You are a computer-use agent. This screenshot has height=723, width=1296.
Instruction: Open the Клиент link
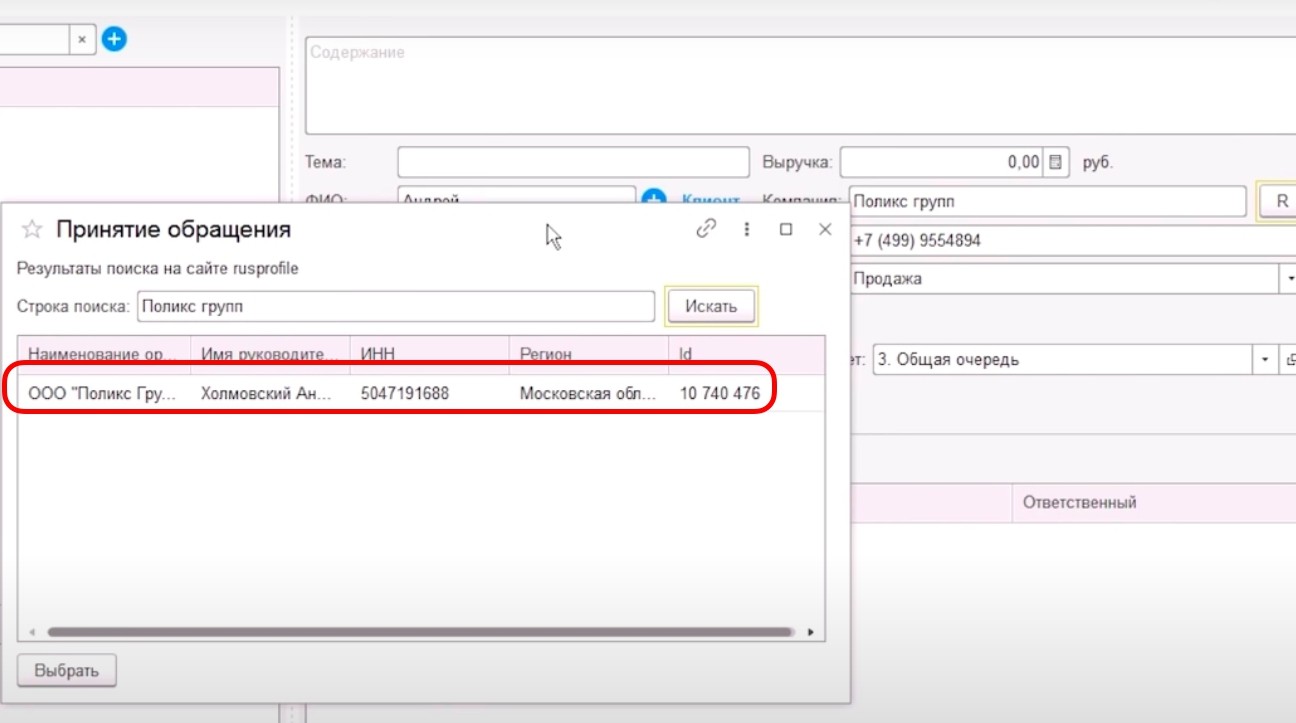coord(711,200)
